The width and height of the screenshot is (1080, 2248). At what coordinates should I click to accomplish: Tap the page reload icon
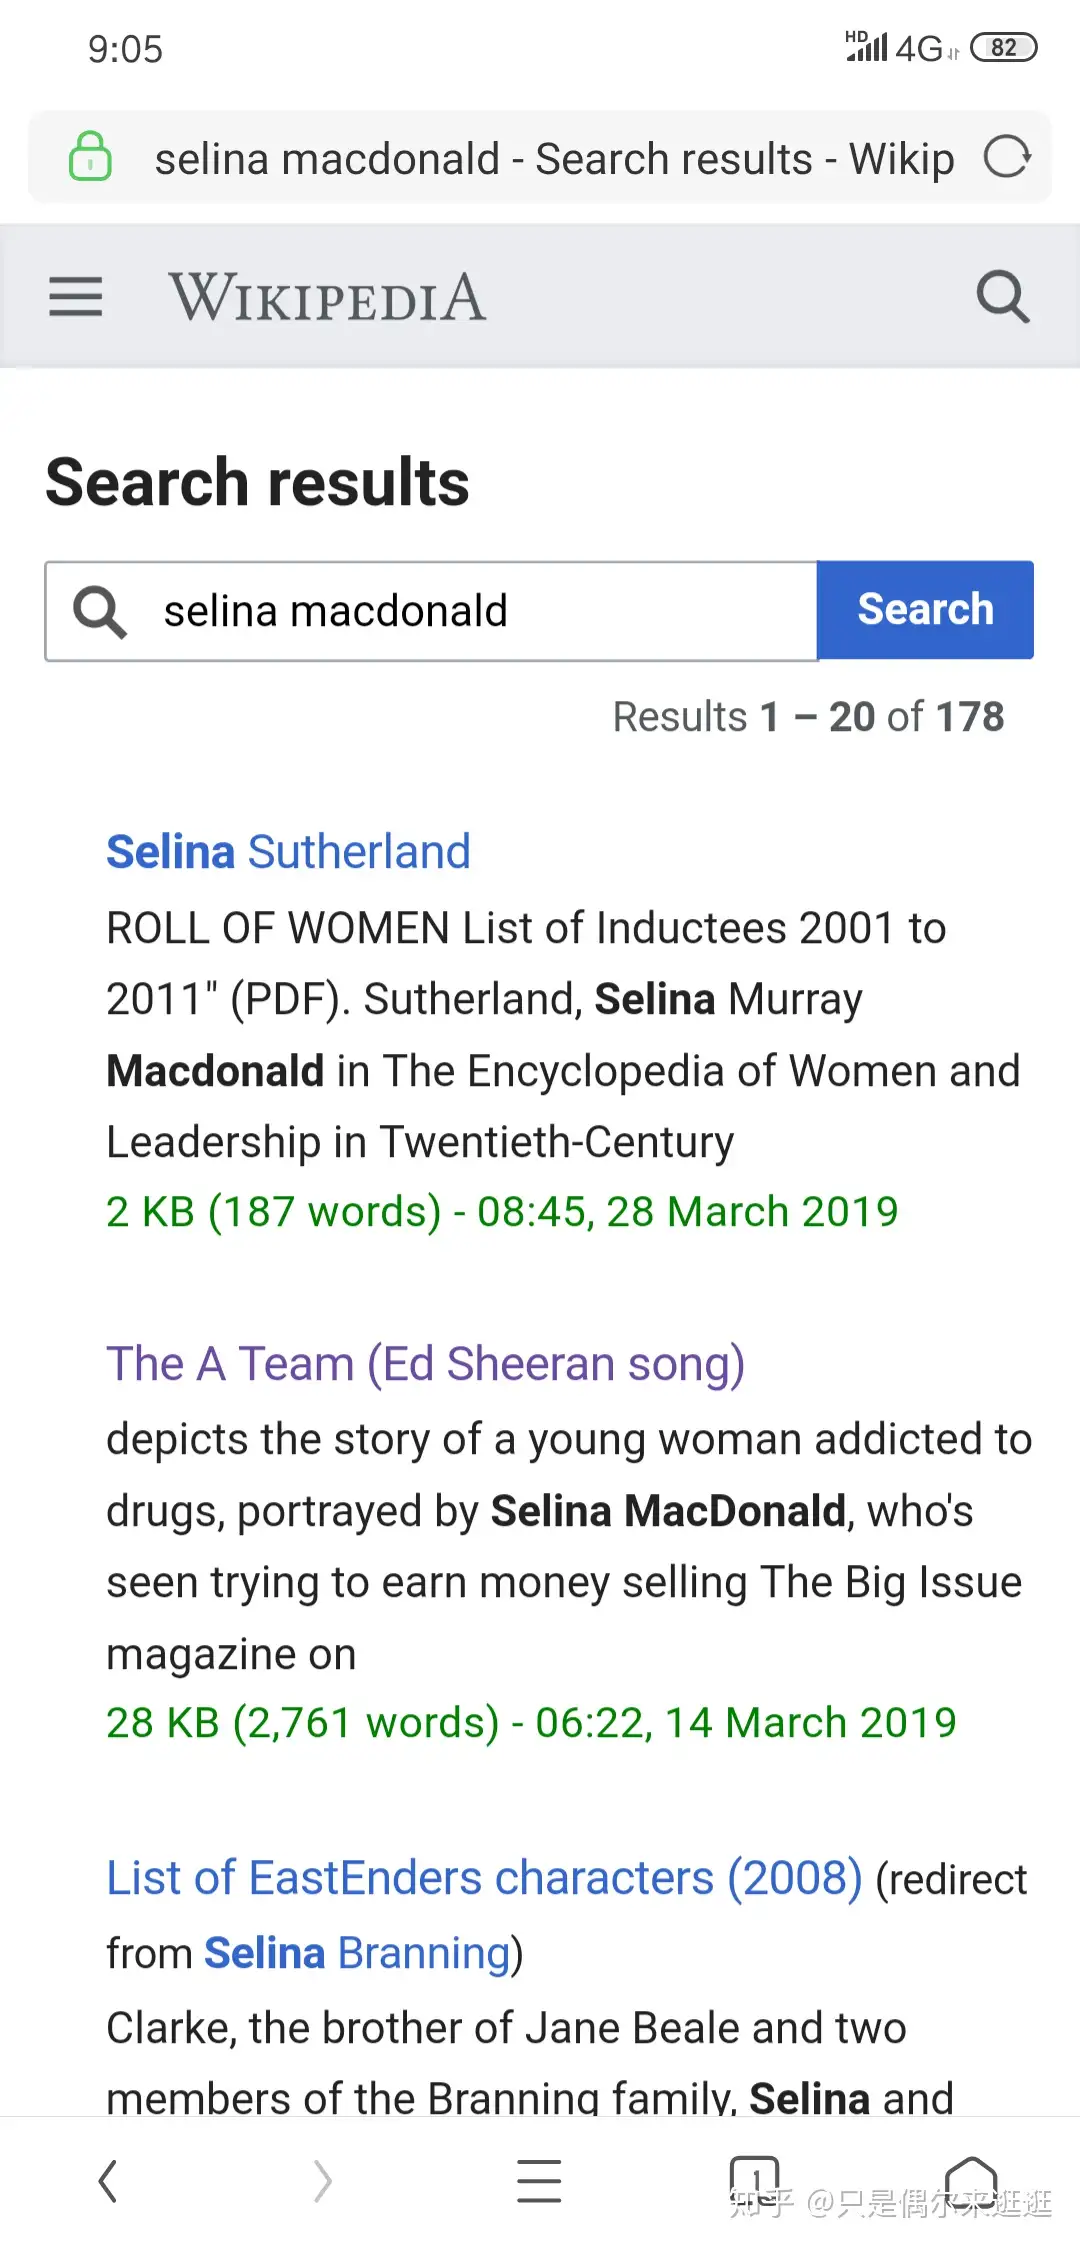[x=1007, y=158]
